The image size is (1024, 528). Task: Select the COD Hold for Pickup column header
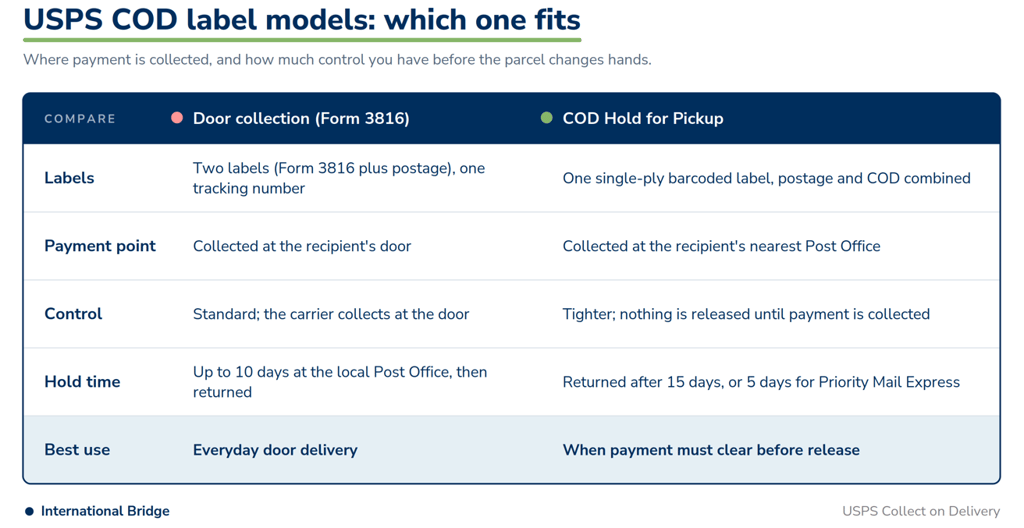(643, 118)
